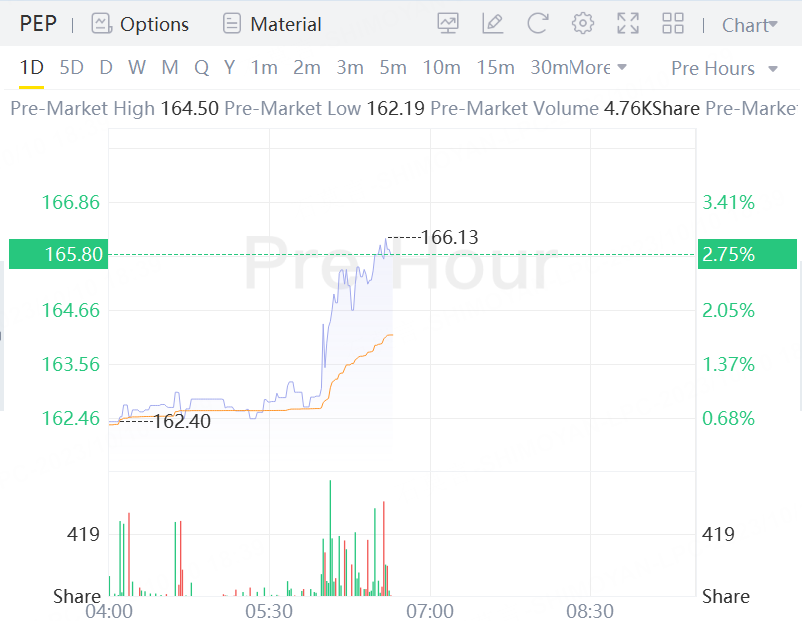
Task: Click the Pre-Market Volume value 4.76KShare
Action: [x=652, y=108]
